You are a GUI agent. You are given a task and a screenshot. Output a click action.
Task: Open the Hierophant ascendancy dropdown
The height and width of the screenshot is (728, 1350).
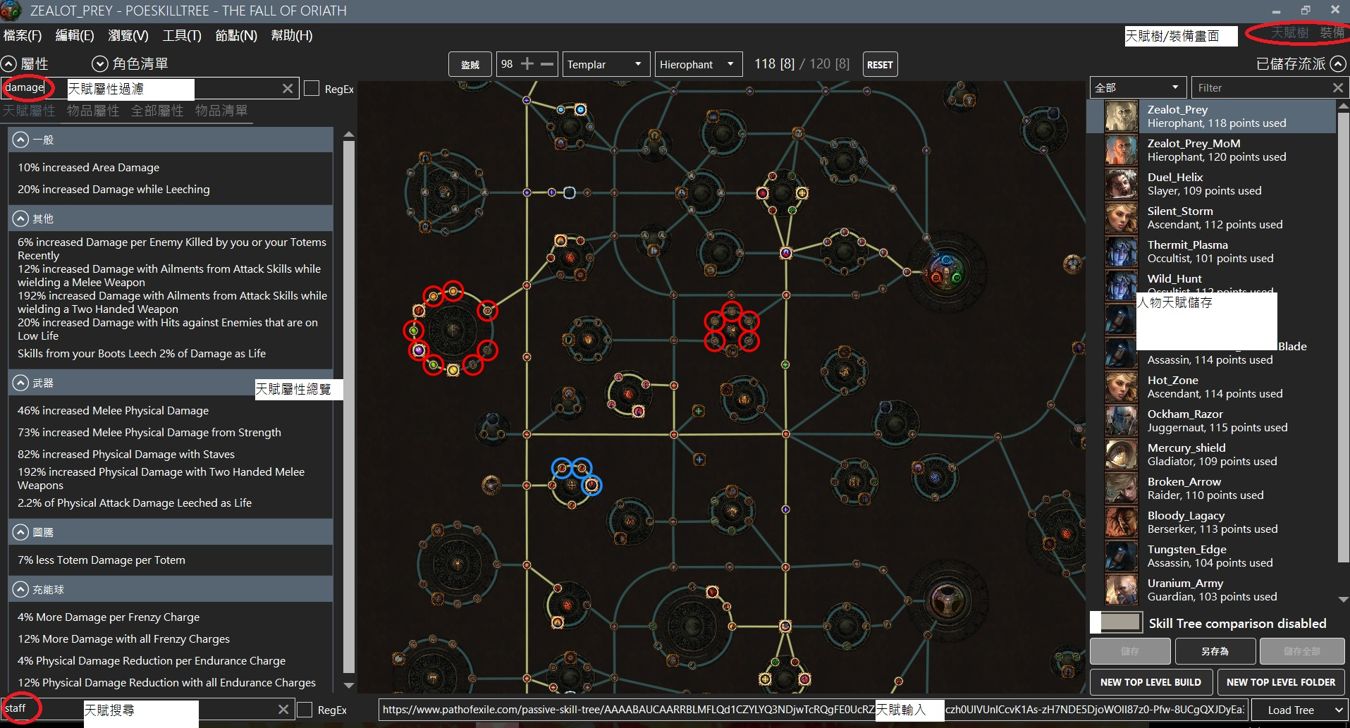[x=699, y=64]
